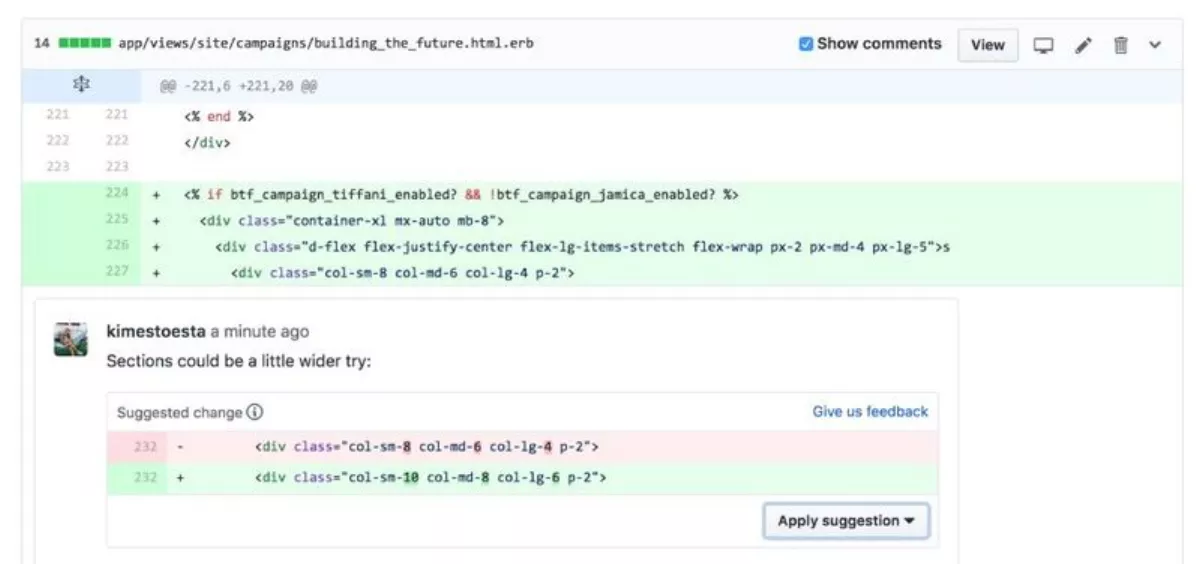Click the View file button
1200x564 pixels.
(x=987, y=45)
